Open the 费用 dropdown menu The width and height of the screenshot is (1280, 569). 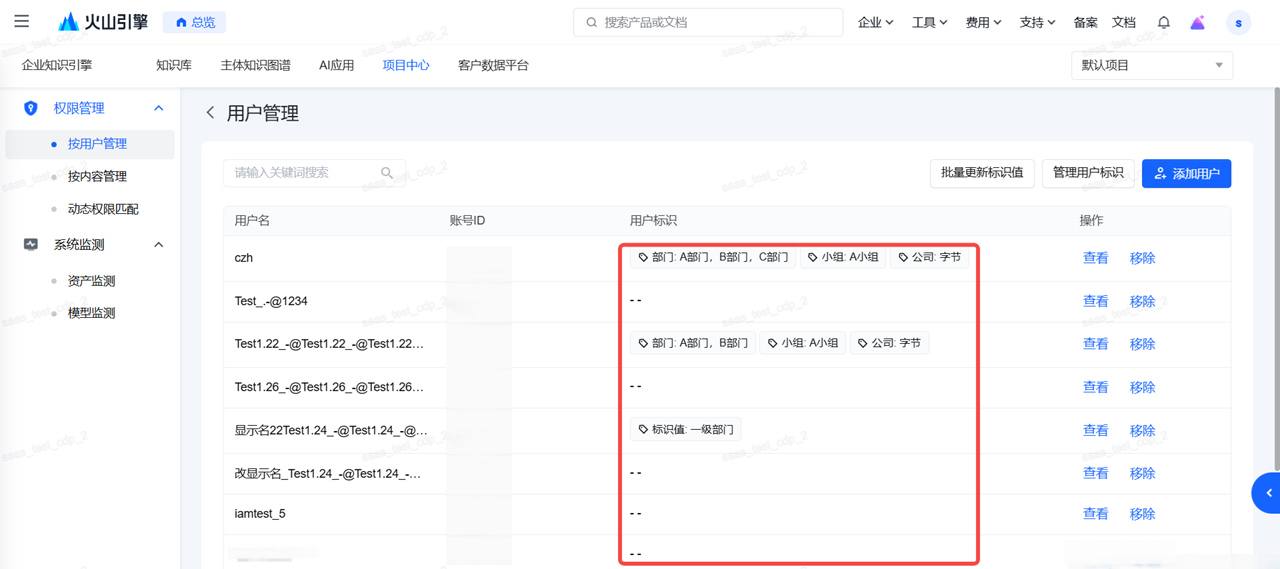click(983, 22)
